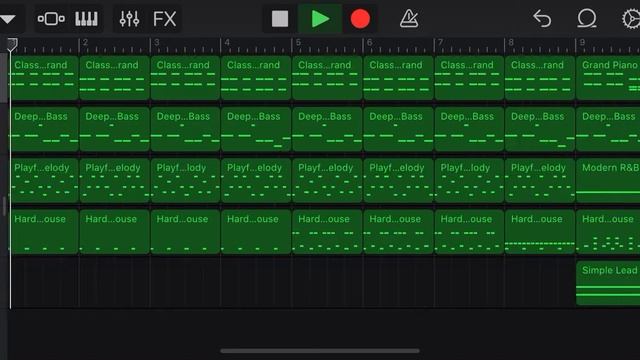The height and width of the screenshot is (360, 640).
Task: Start playback with the green Play button
Action: pos(320,19)
